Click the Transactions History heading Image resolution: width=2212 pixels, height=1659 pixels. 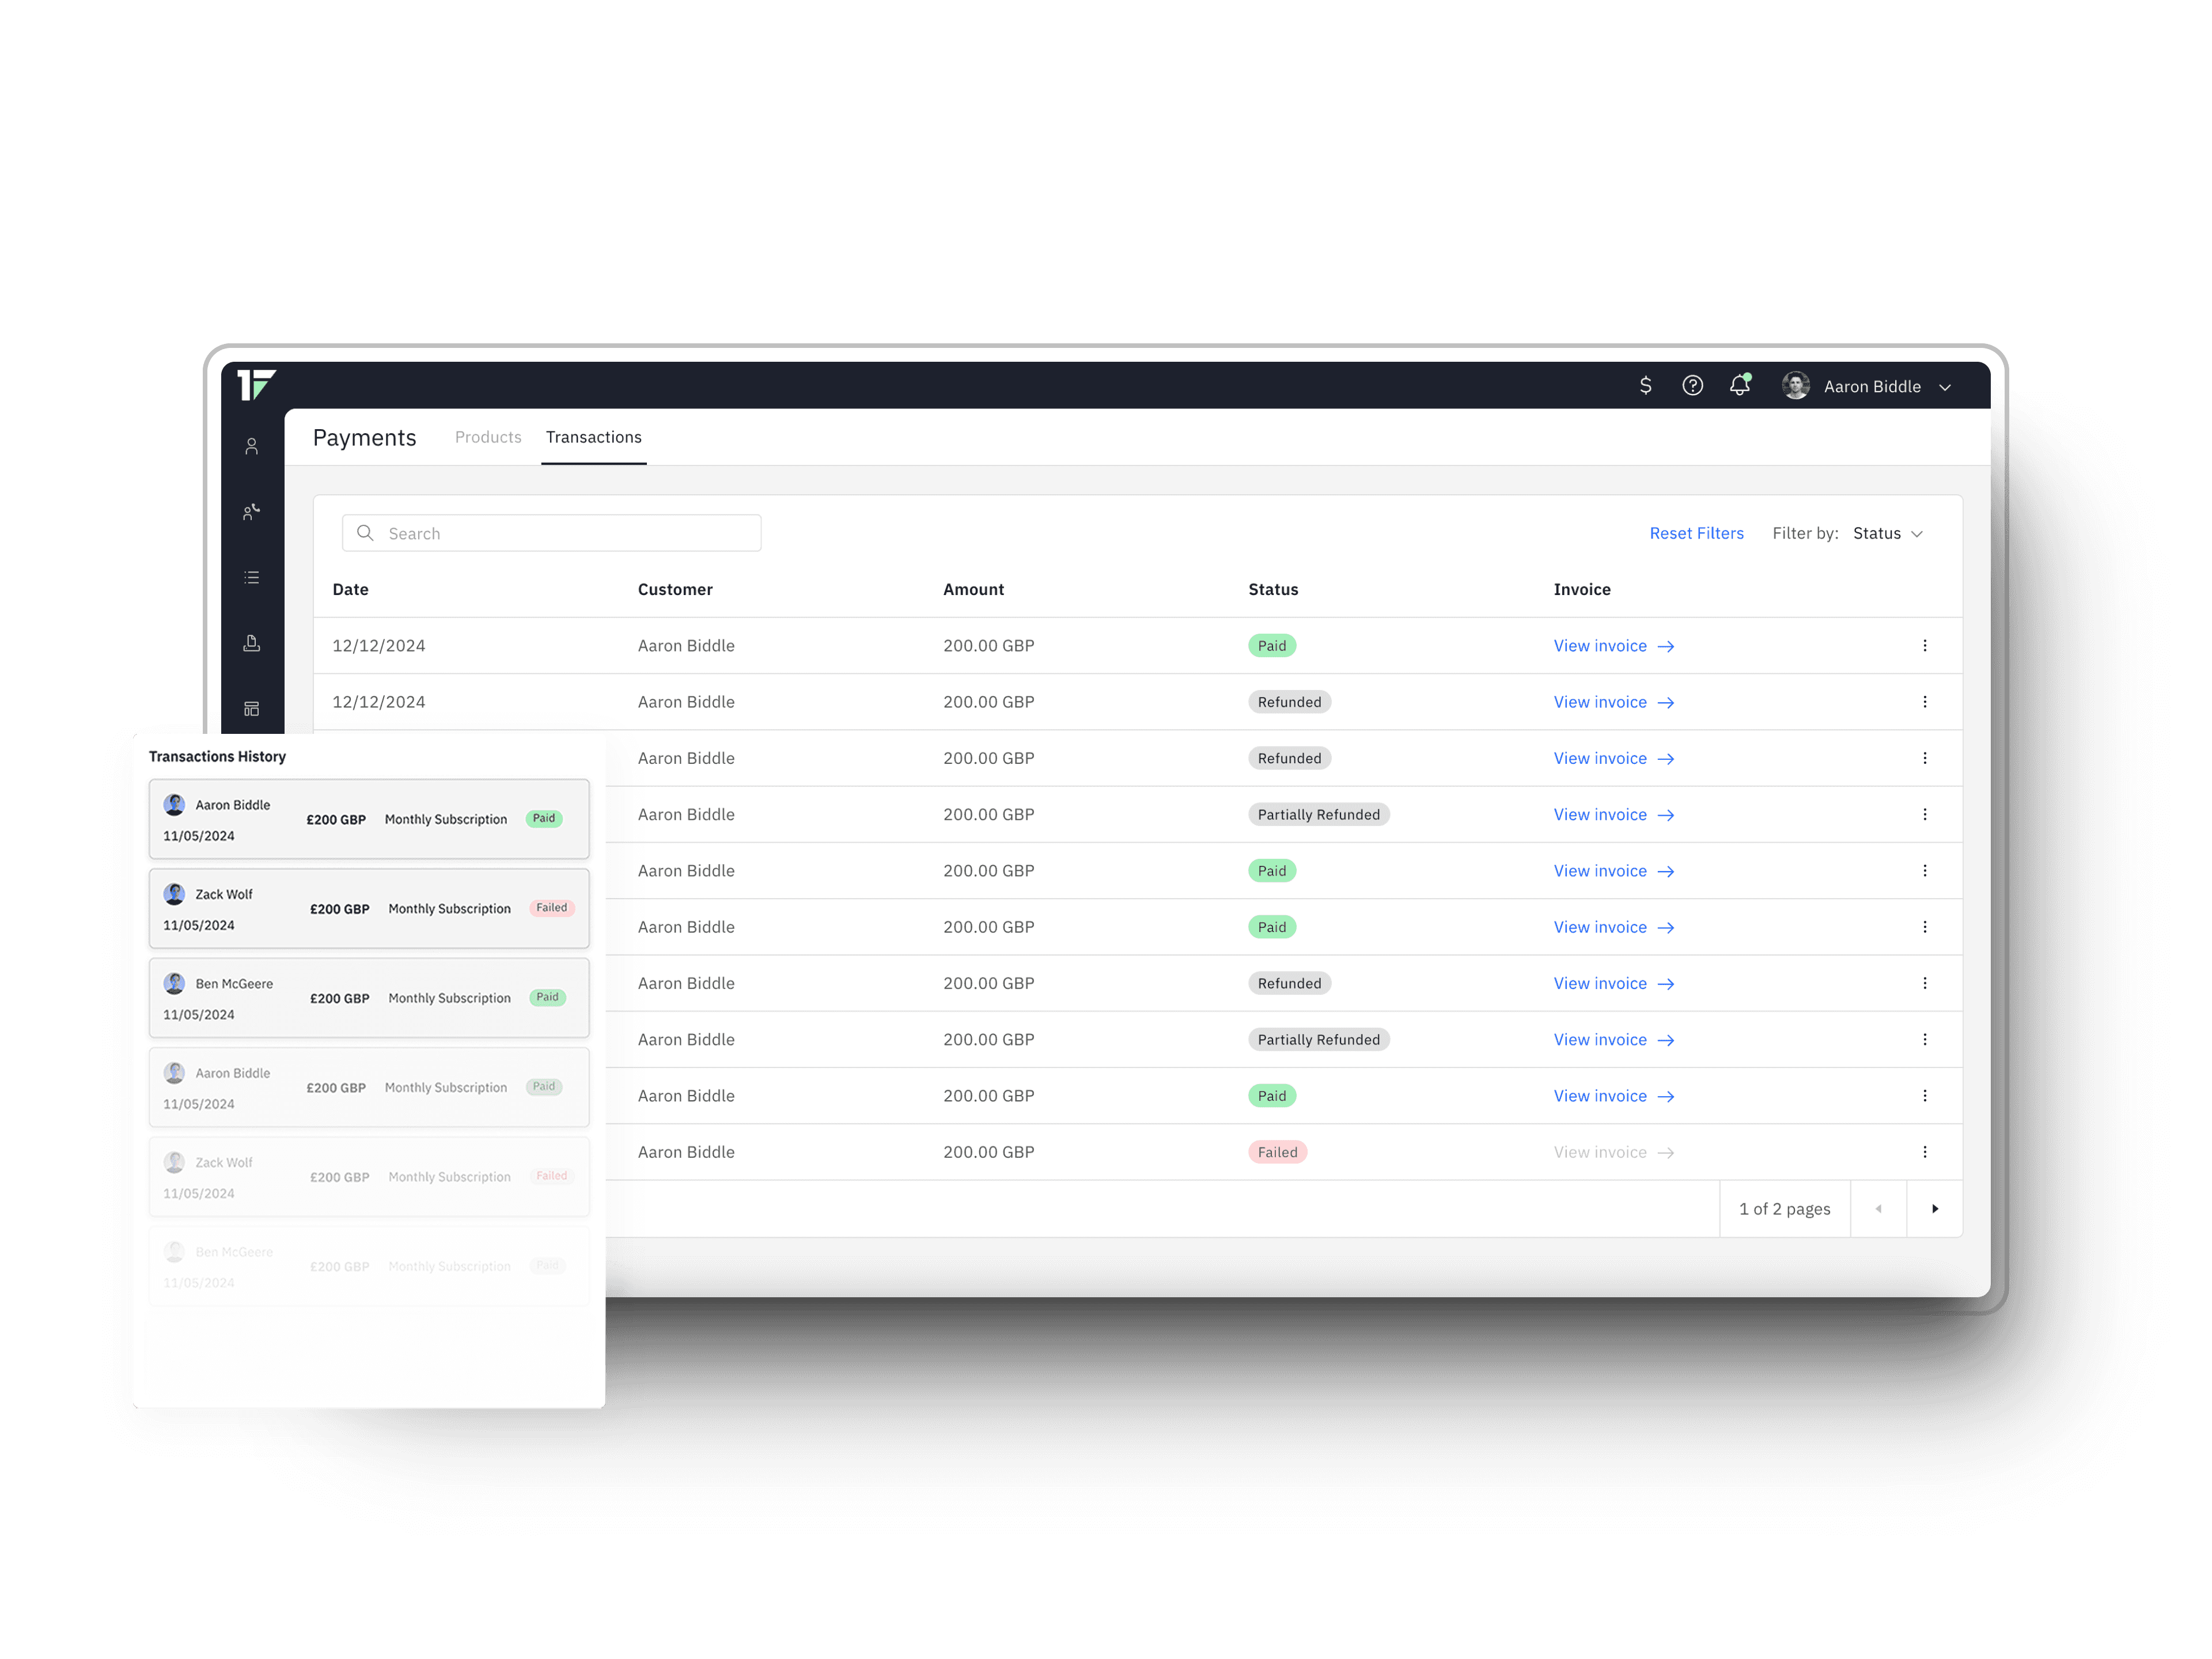pyautogui.click(x=217, y=756)
